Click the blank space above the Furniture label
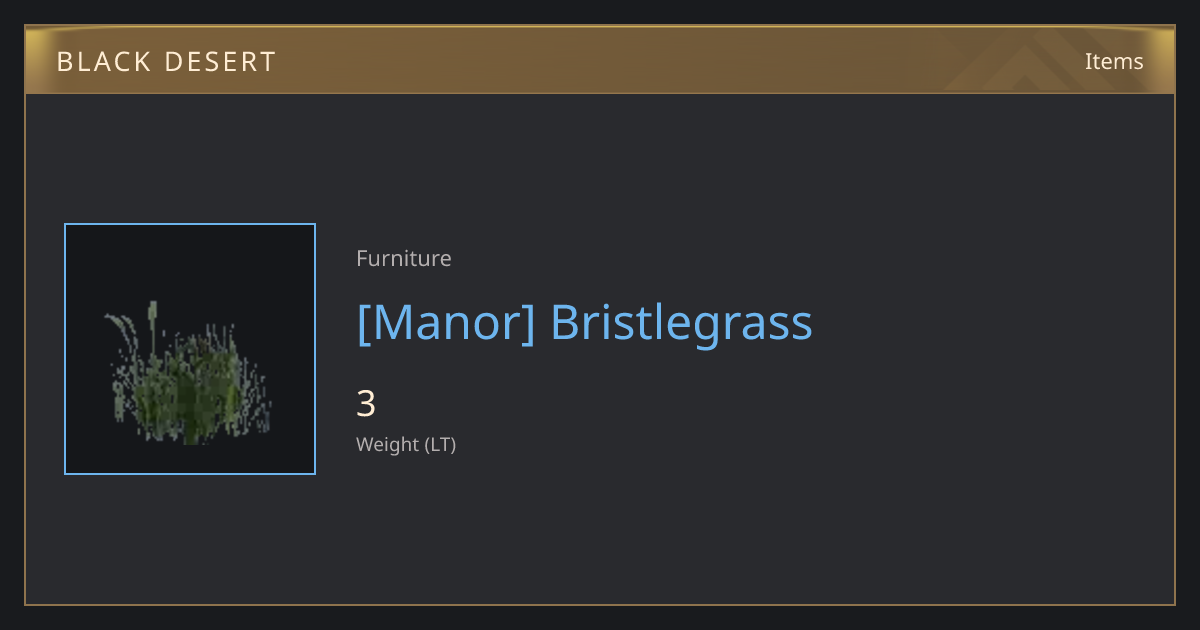Screen dimensions: 1200x630 [x=600, y=170]
